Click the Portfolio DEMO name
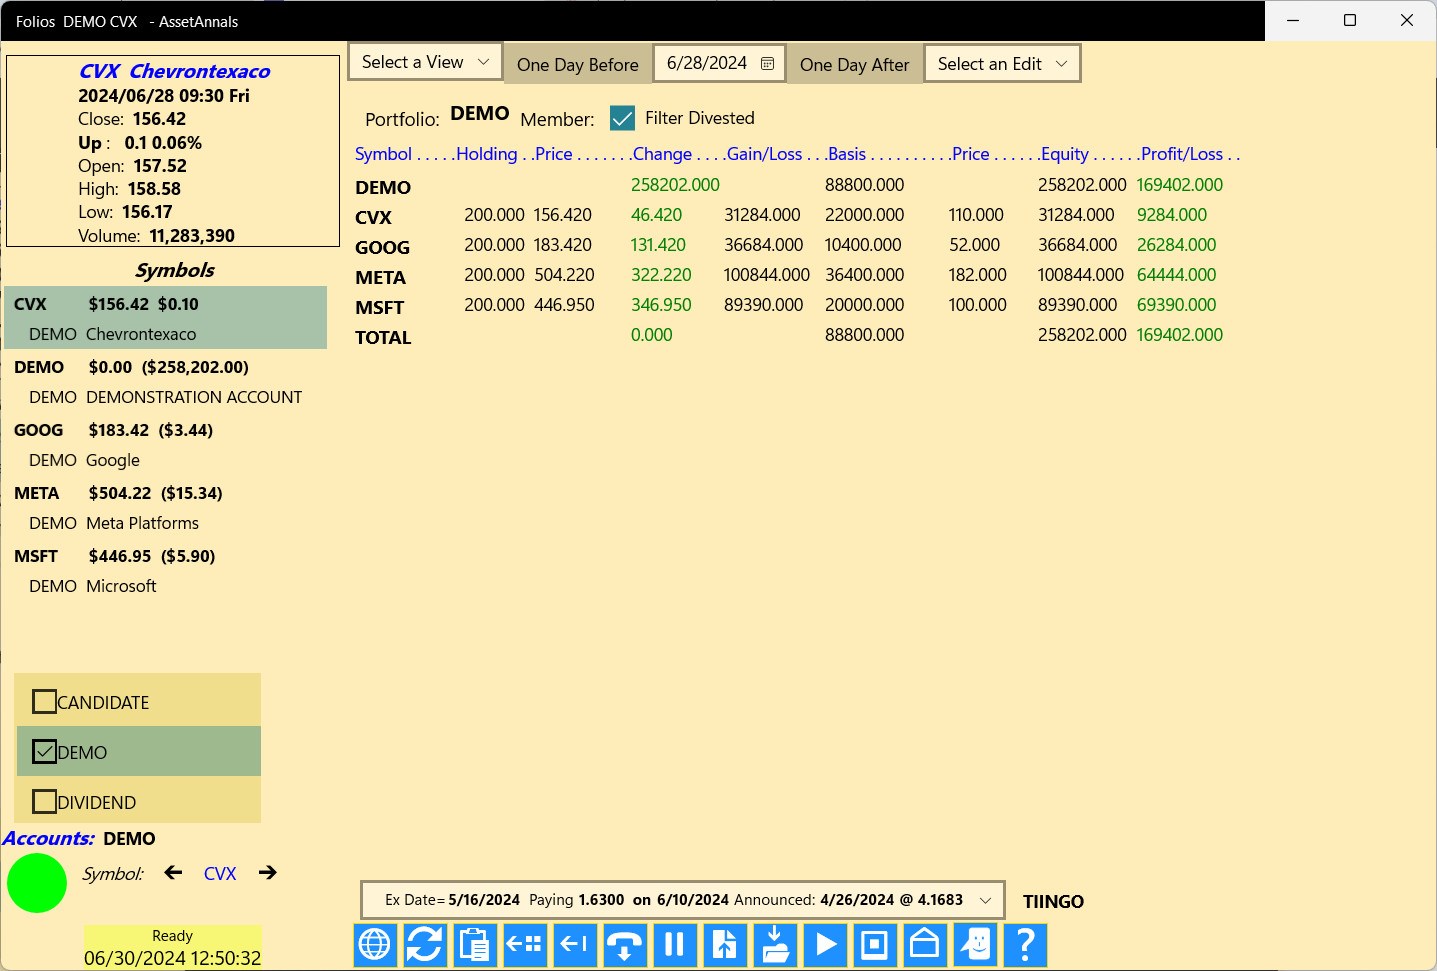 pyautogui.click(x=480, y=114)
